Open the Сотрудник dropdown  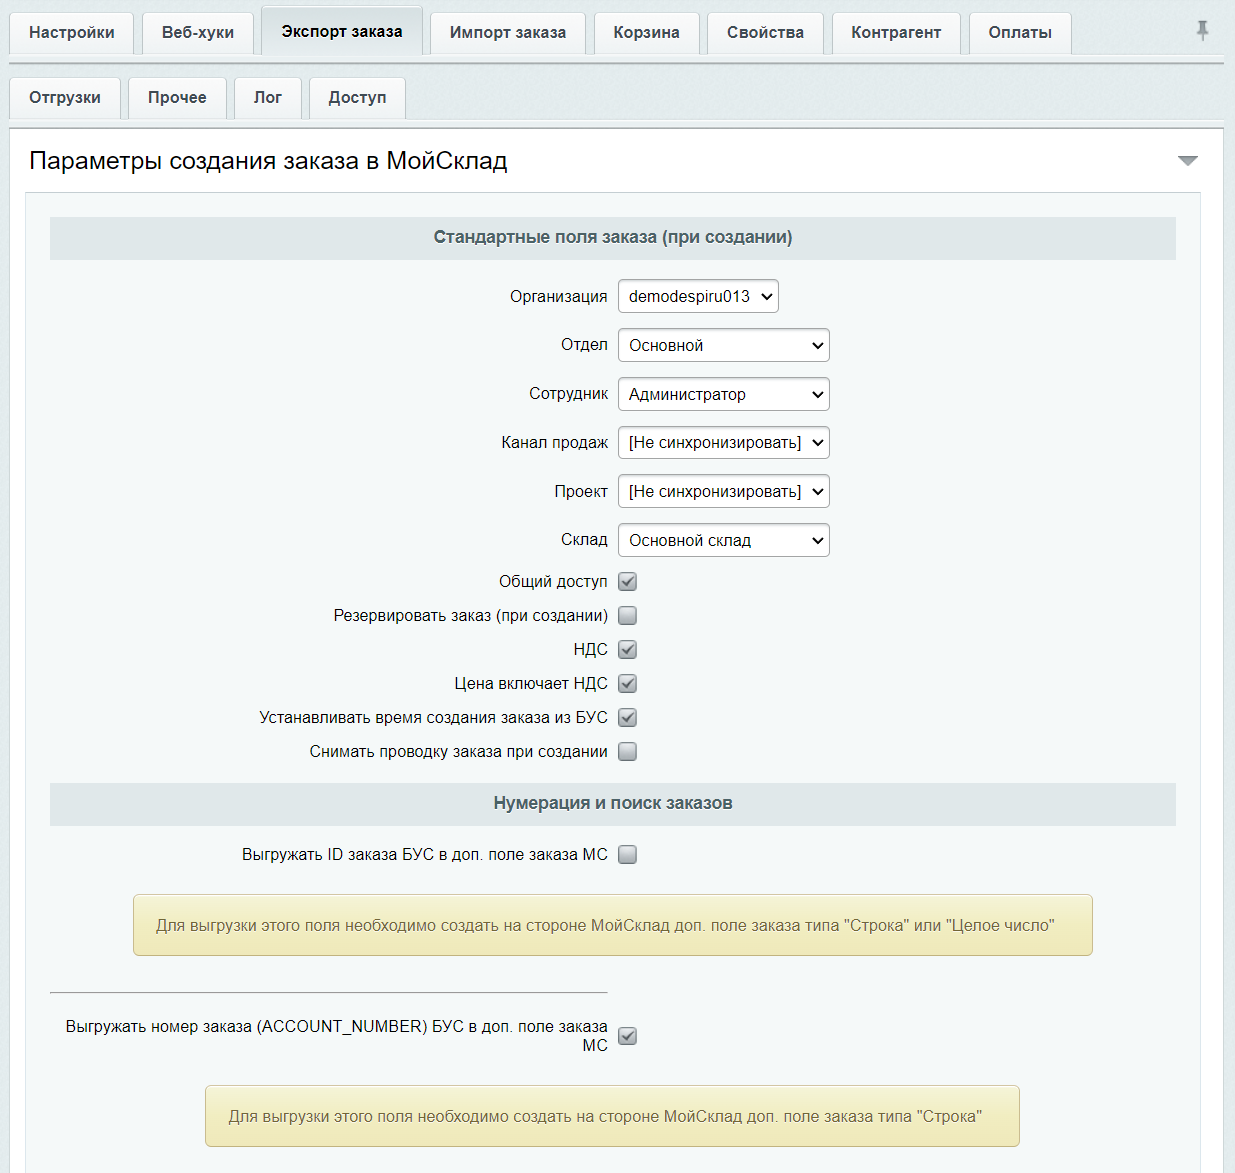(724, 394)
